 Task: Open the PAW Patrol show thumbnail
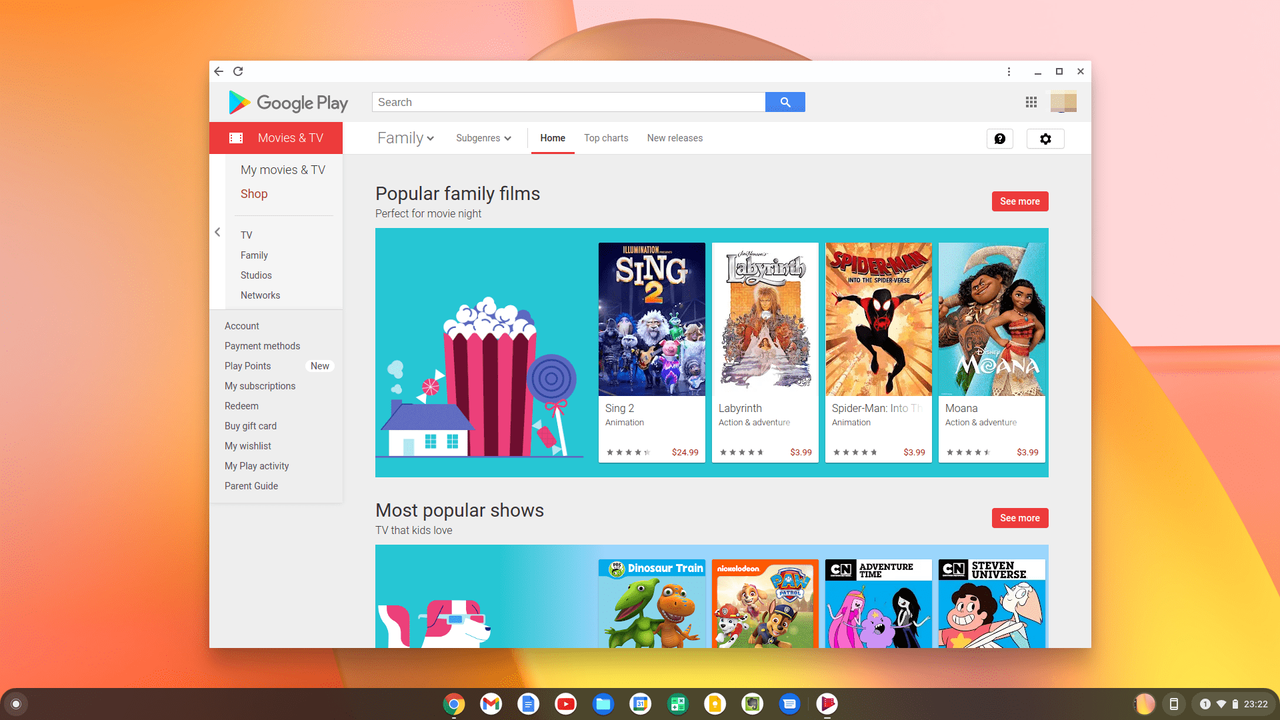coord(765,604)
